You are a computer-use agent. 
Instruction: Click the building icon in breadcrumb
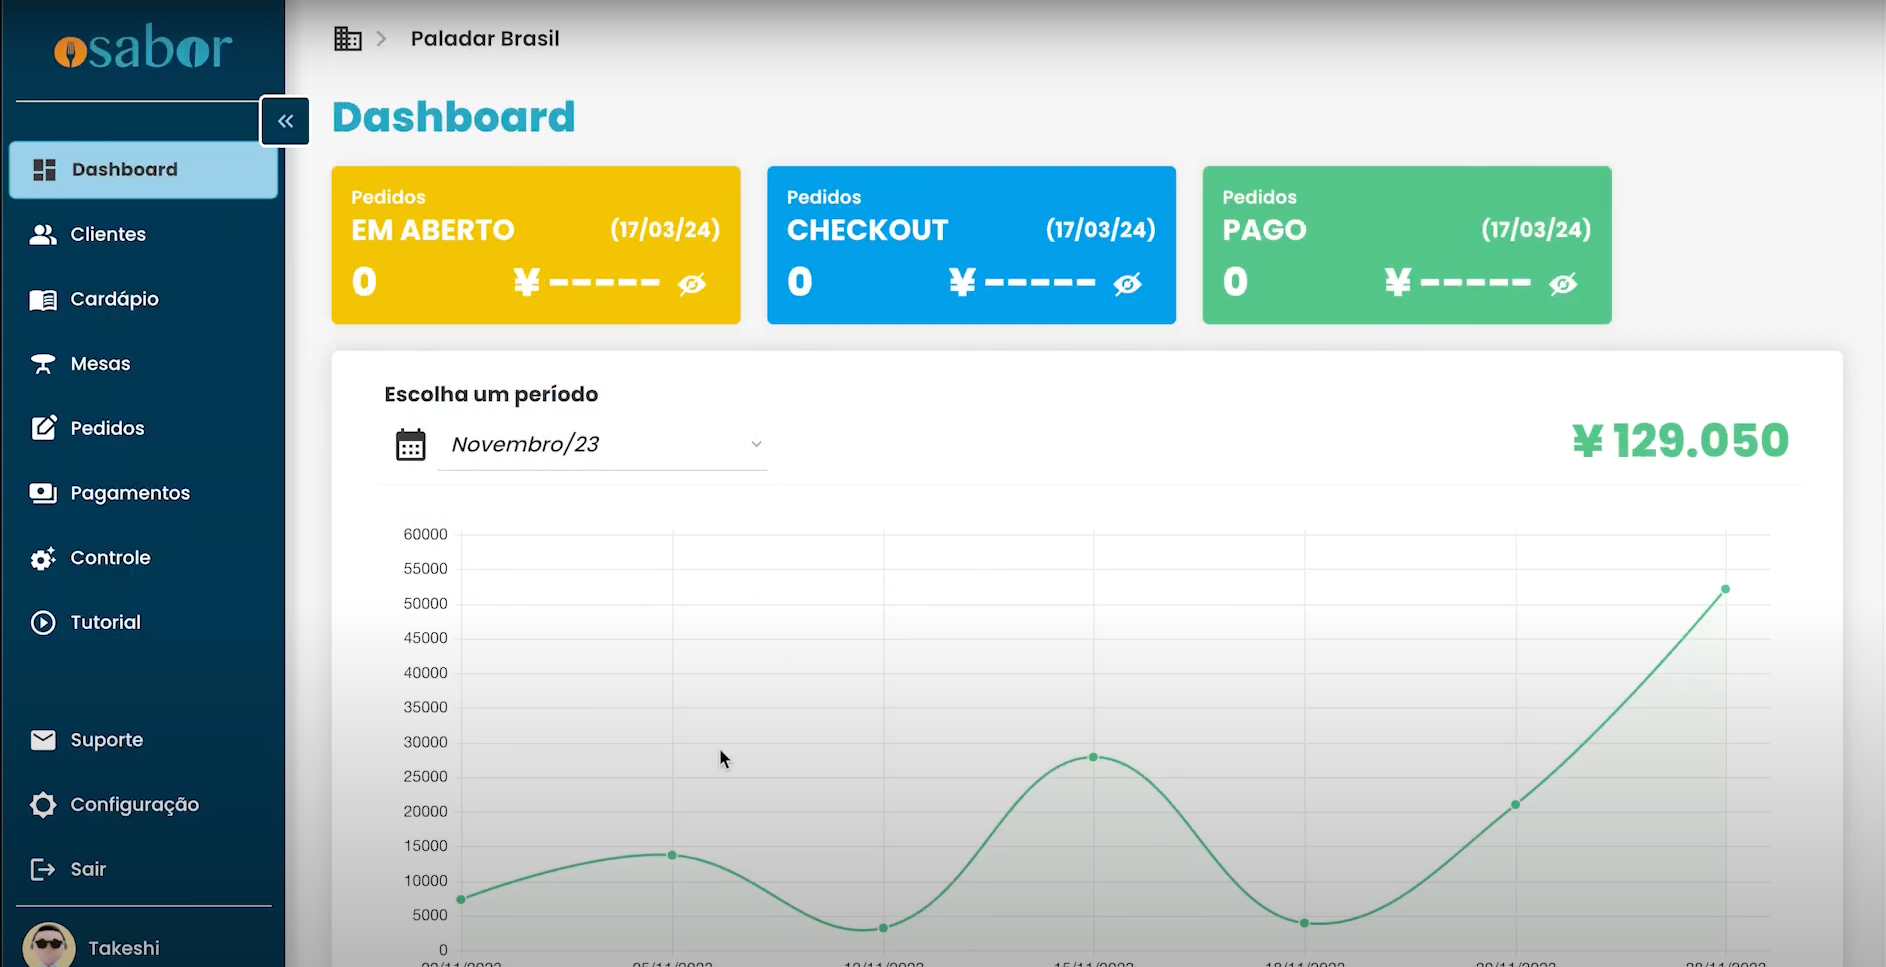point(347,39)
